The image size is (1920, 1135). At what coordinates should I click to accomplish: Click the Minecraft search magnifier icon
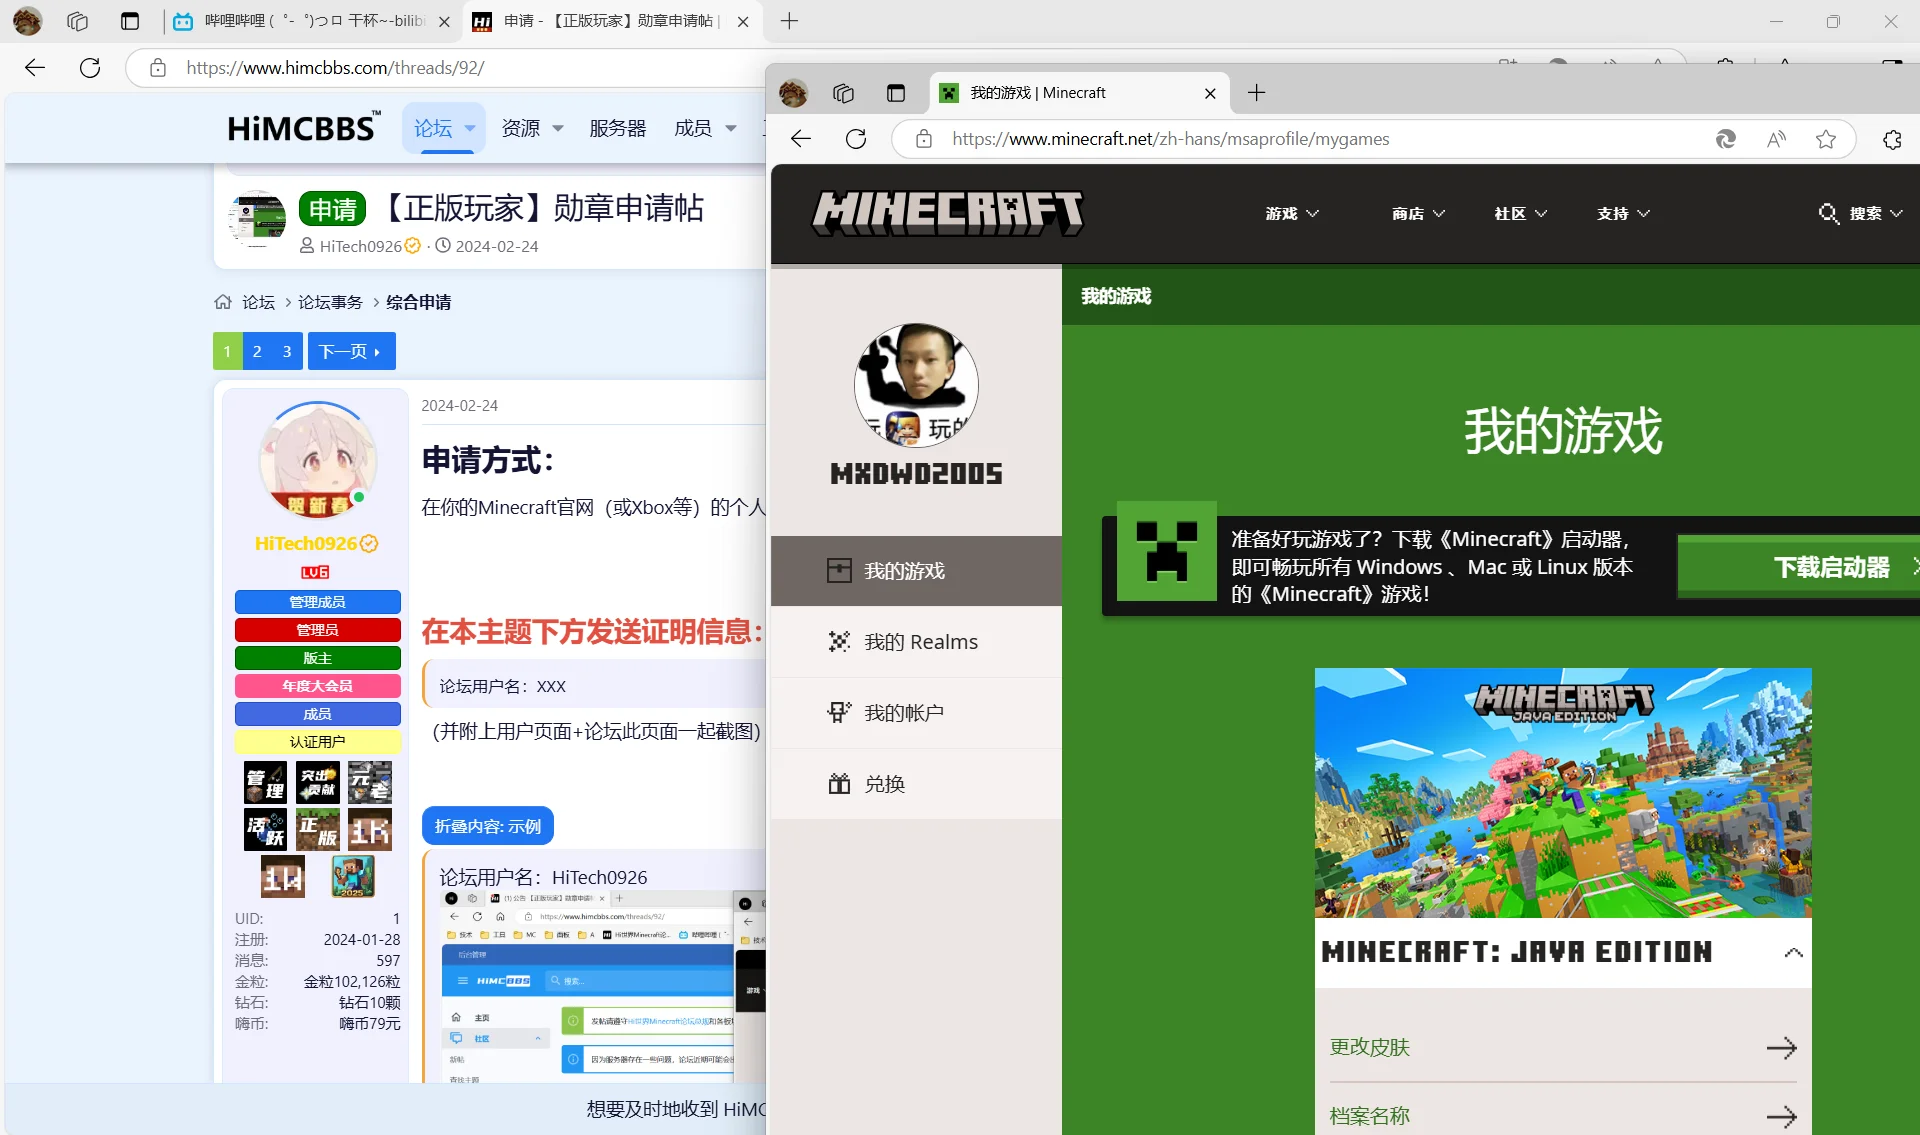point(1828,213)
